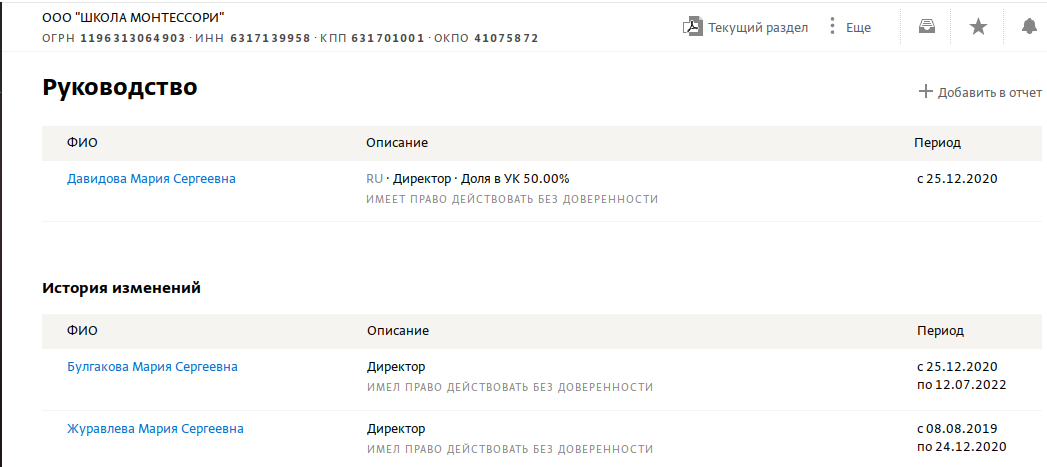Click the ОКПО number 41075872
This screenshot has width=1047, height=467.
pyautogui.click(x=506, y=38)
